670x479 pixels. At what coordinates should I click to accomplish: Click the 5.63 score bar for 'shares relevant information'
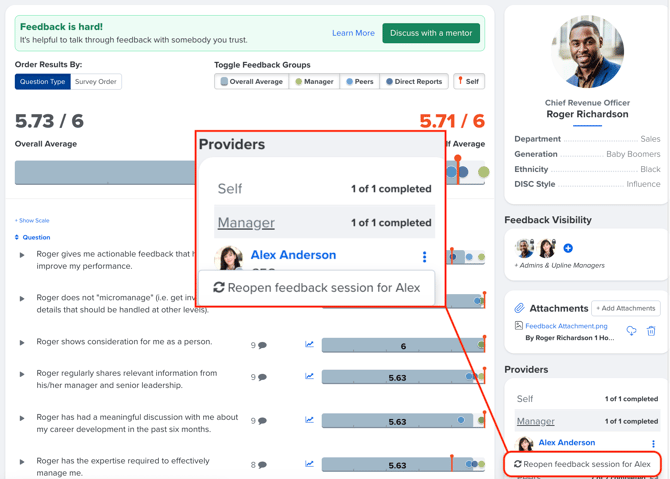click(397, 378)
